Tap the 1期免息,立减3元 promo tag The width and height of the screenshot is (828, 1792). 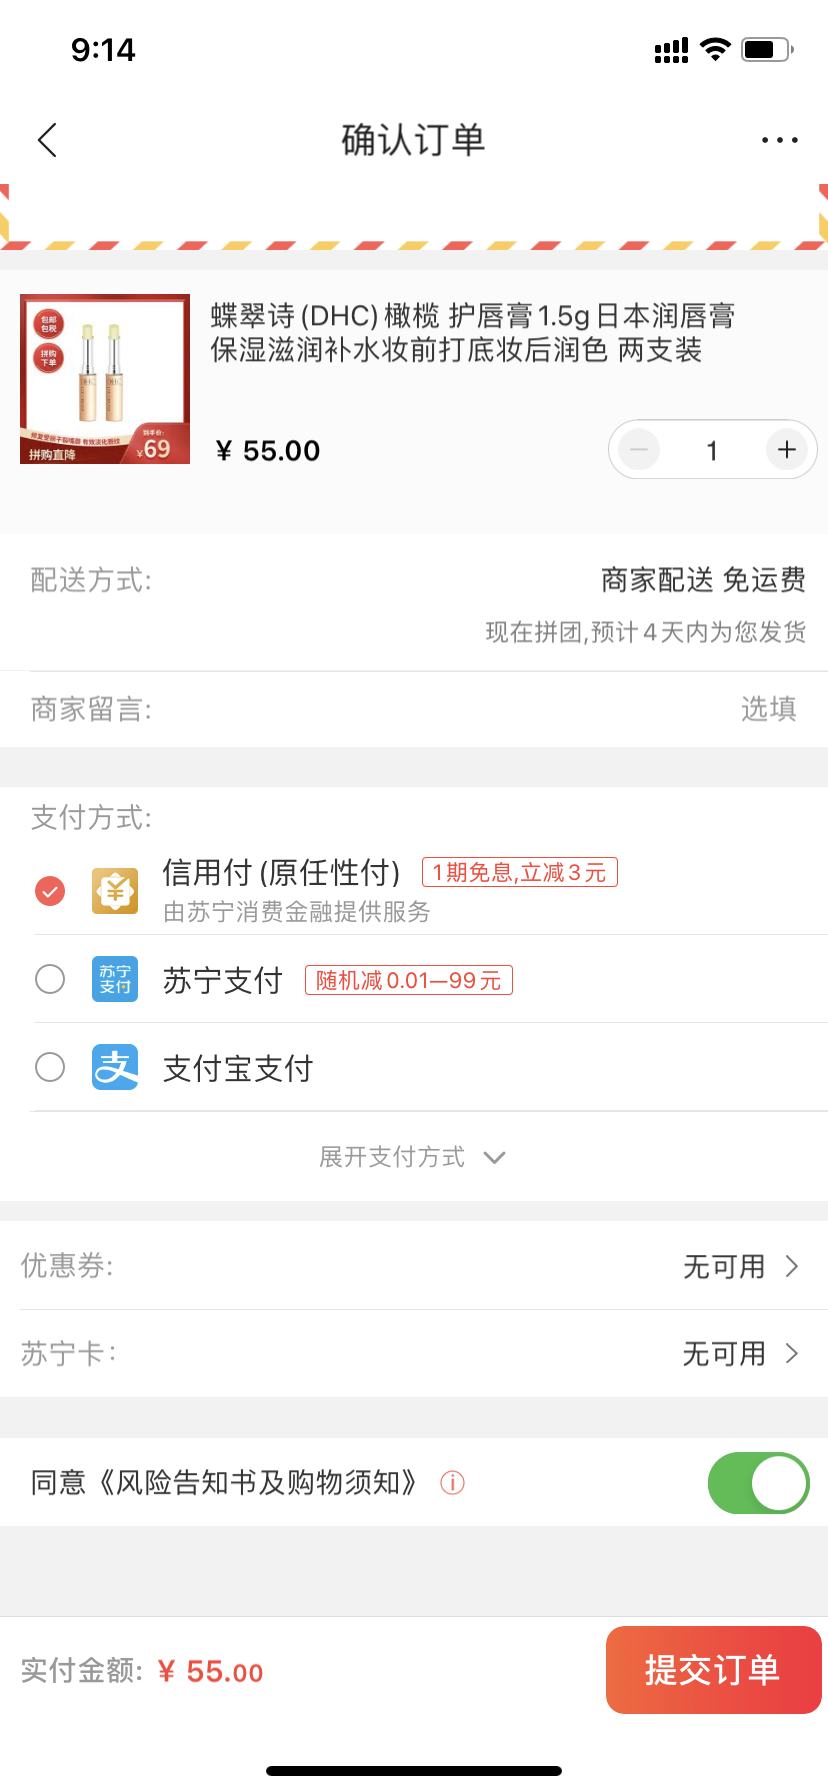(520, 872)
